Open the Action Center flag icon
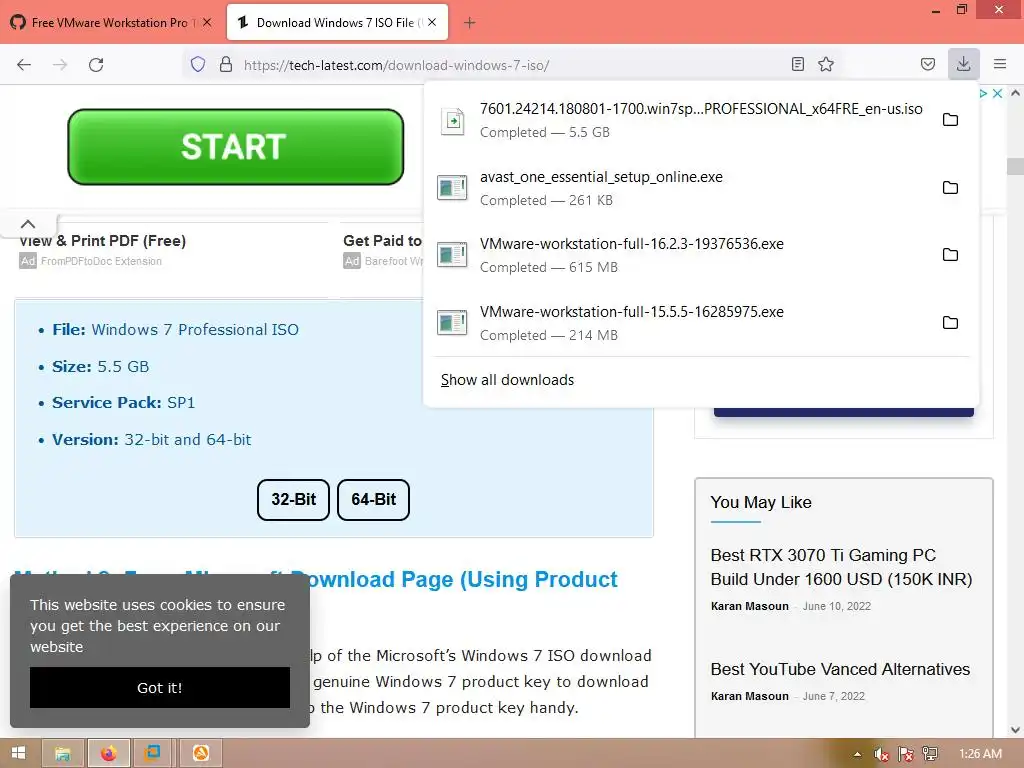Image resolution: width=1024 pixels, height=768 pixels. click(906, 754)
